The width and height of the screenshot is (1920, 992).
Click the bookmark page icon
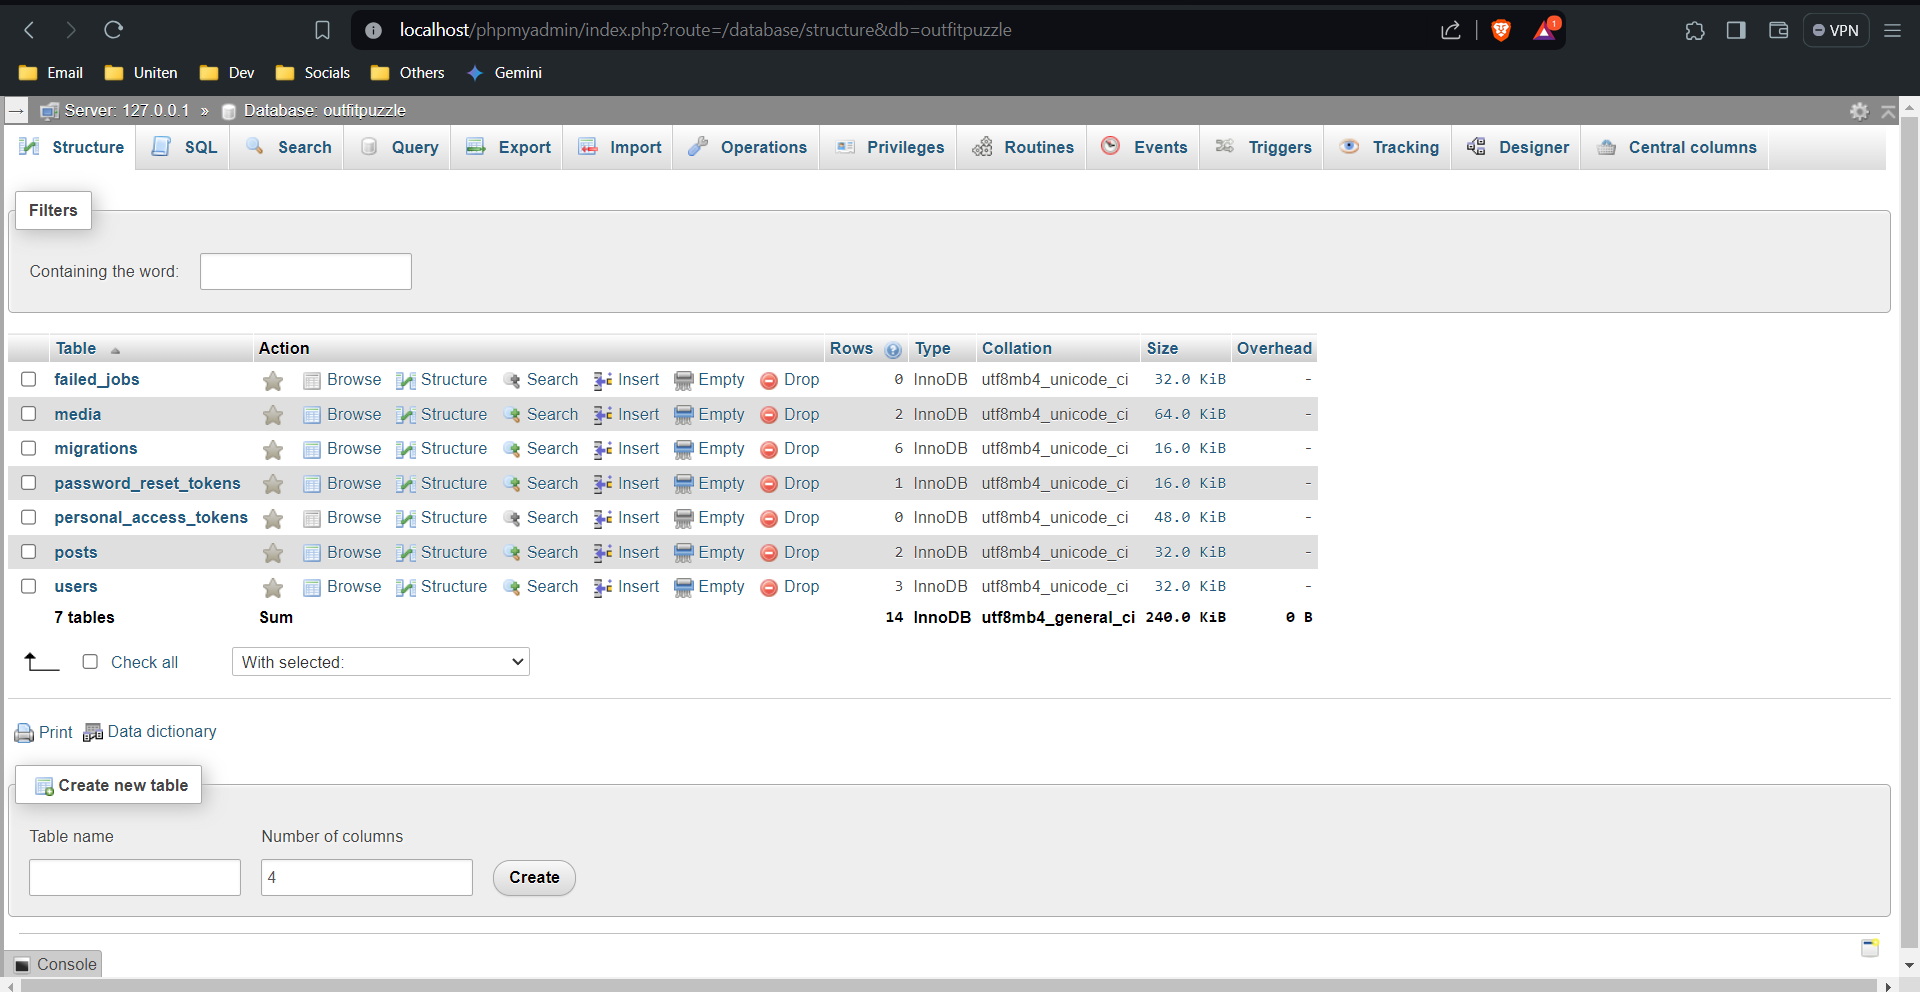[322, 30]
